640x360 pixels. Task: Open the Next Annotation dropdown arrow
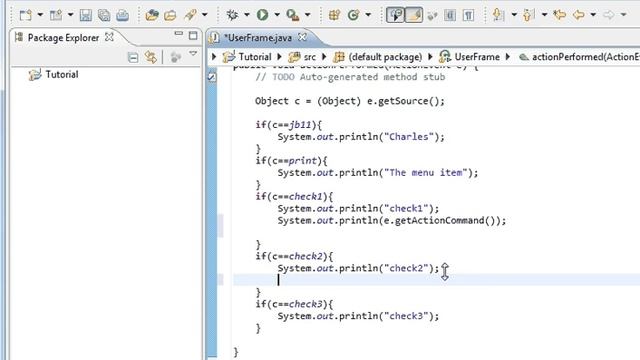pyautogui.click(x=514, y=15)
